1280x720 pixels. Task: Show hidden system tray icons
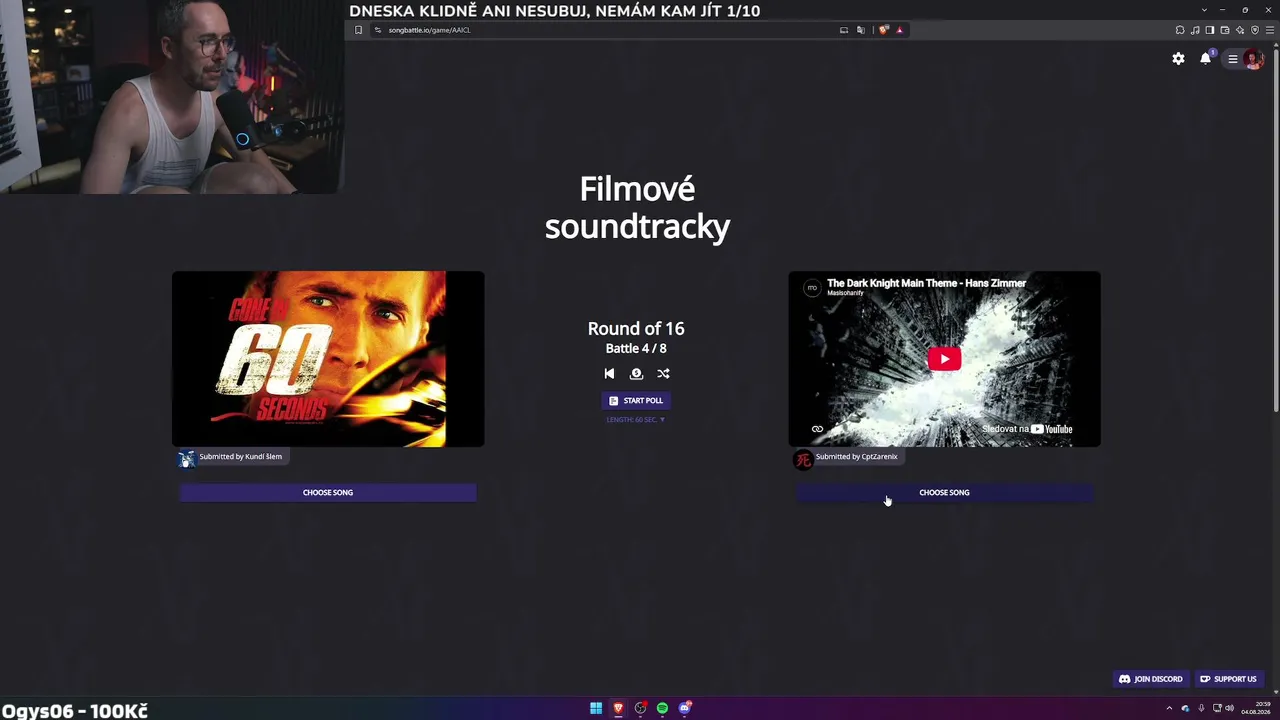click(1169, 708)
